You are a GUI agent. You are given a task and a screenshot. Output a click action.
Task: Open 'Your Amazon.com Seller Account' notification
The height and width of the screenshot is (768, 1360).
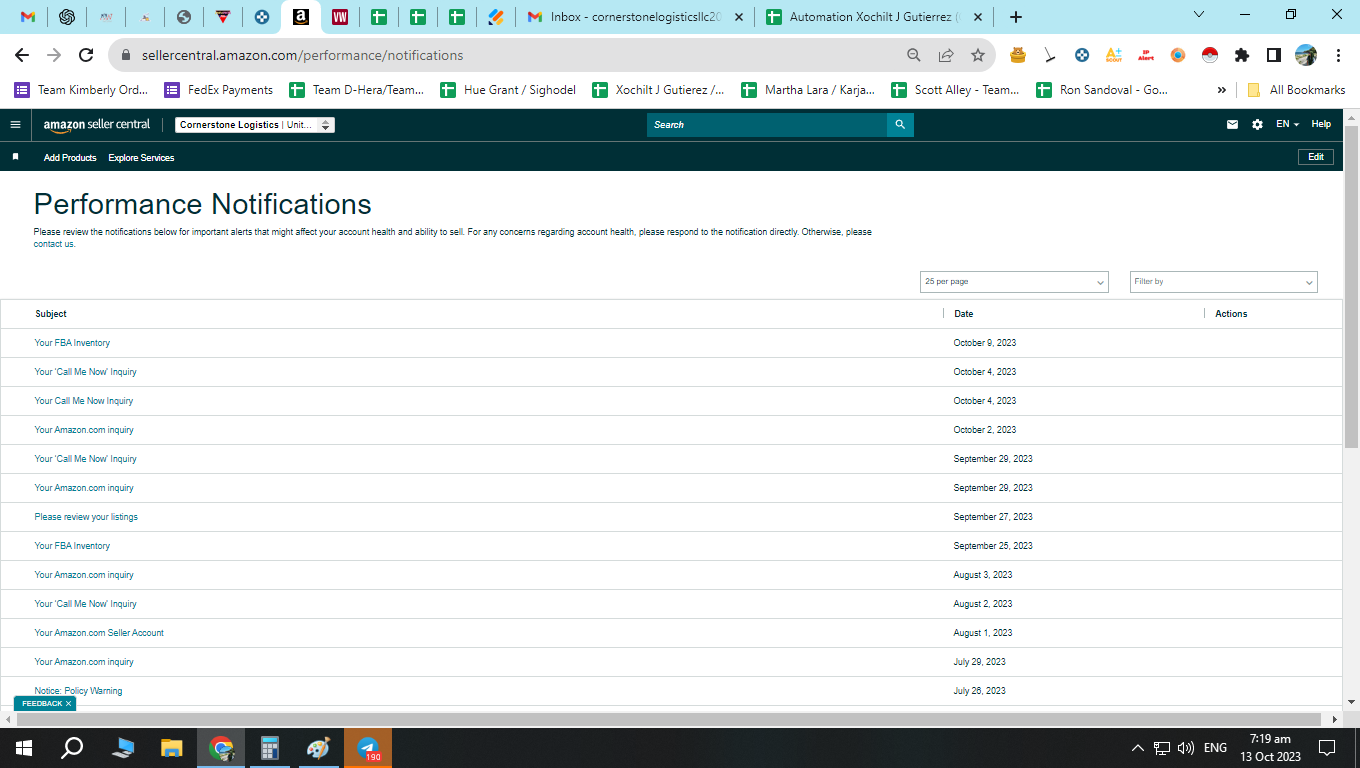pos(99,633)
